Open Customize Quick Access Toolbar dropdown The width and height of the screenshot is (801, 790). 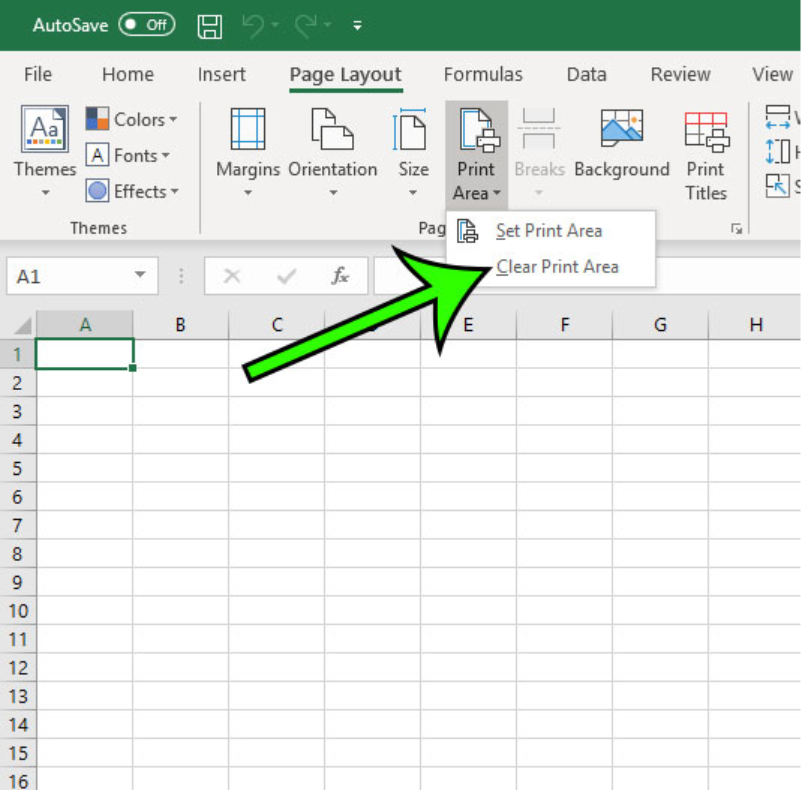point(358,25)
